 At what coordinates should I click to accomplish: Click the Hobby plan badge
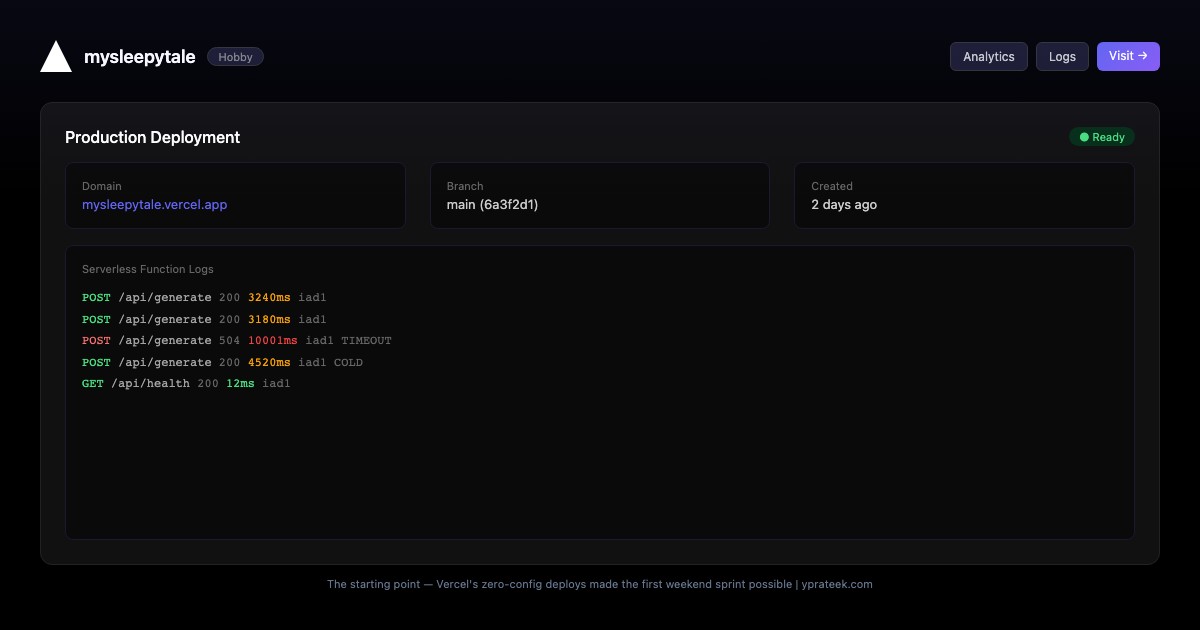click(235, 57)
